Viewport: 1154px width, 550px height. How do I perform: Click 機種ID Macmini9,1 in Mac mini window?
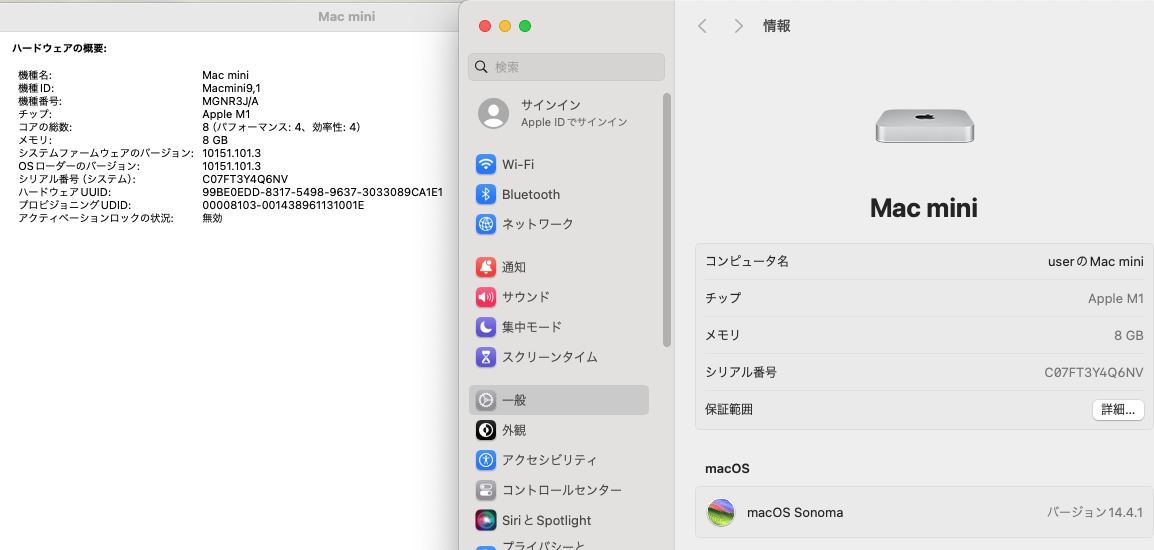coord(231,88)
